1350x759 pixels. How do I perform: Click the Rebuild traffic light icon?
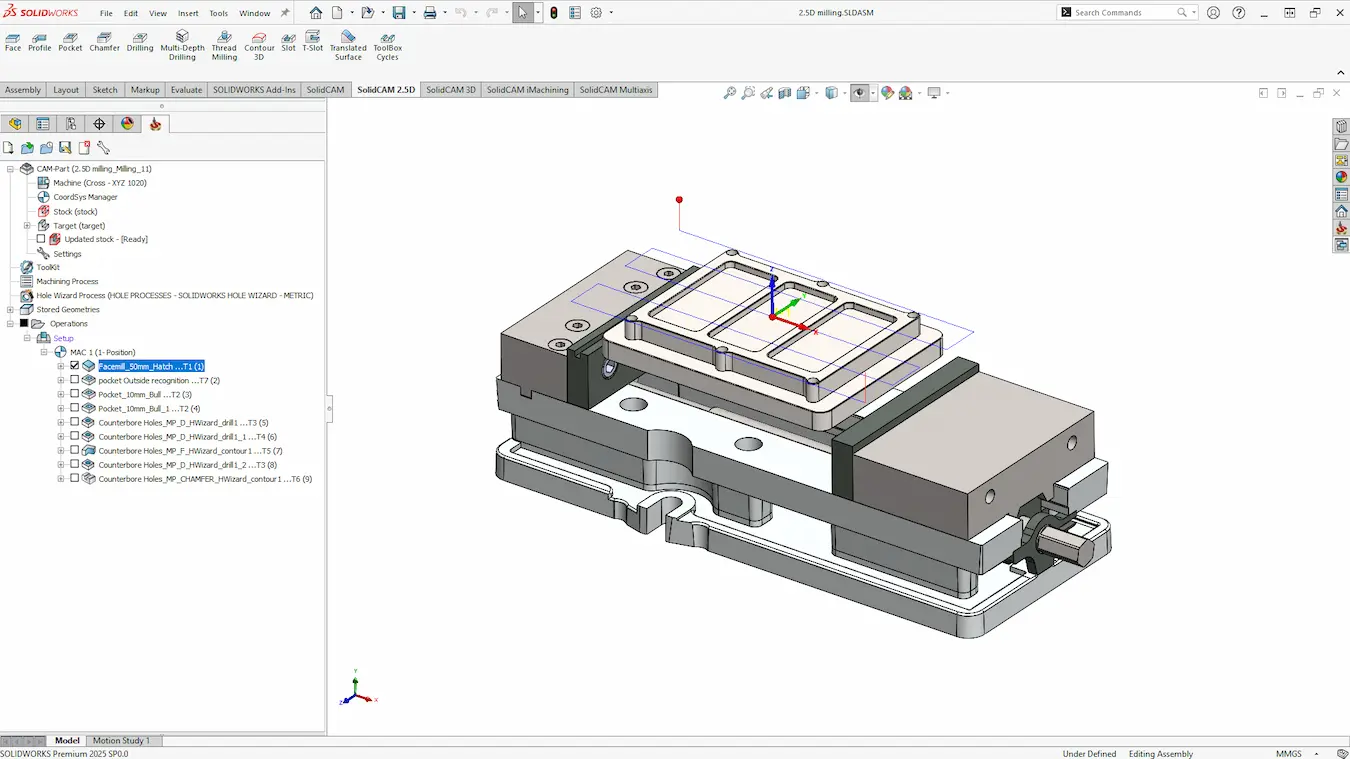click(555, 13)
